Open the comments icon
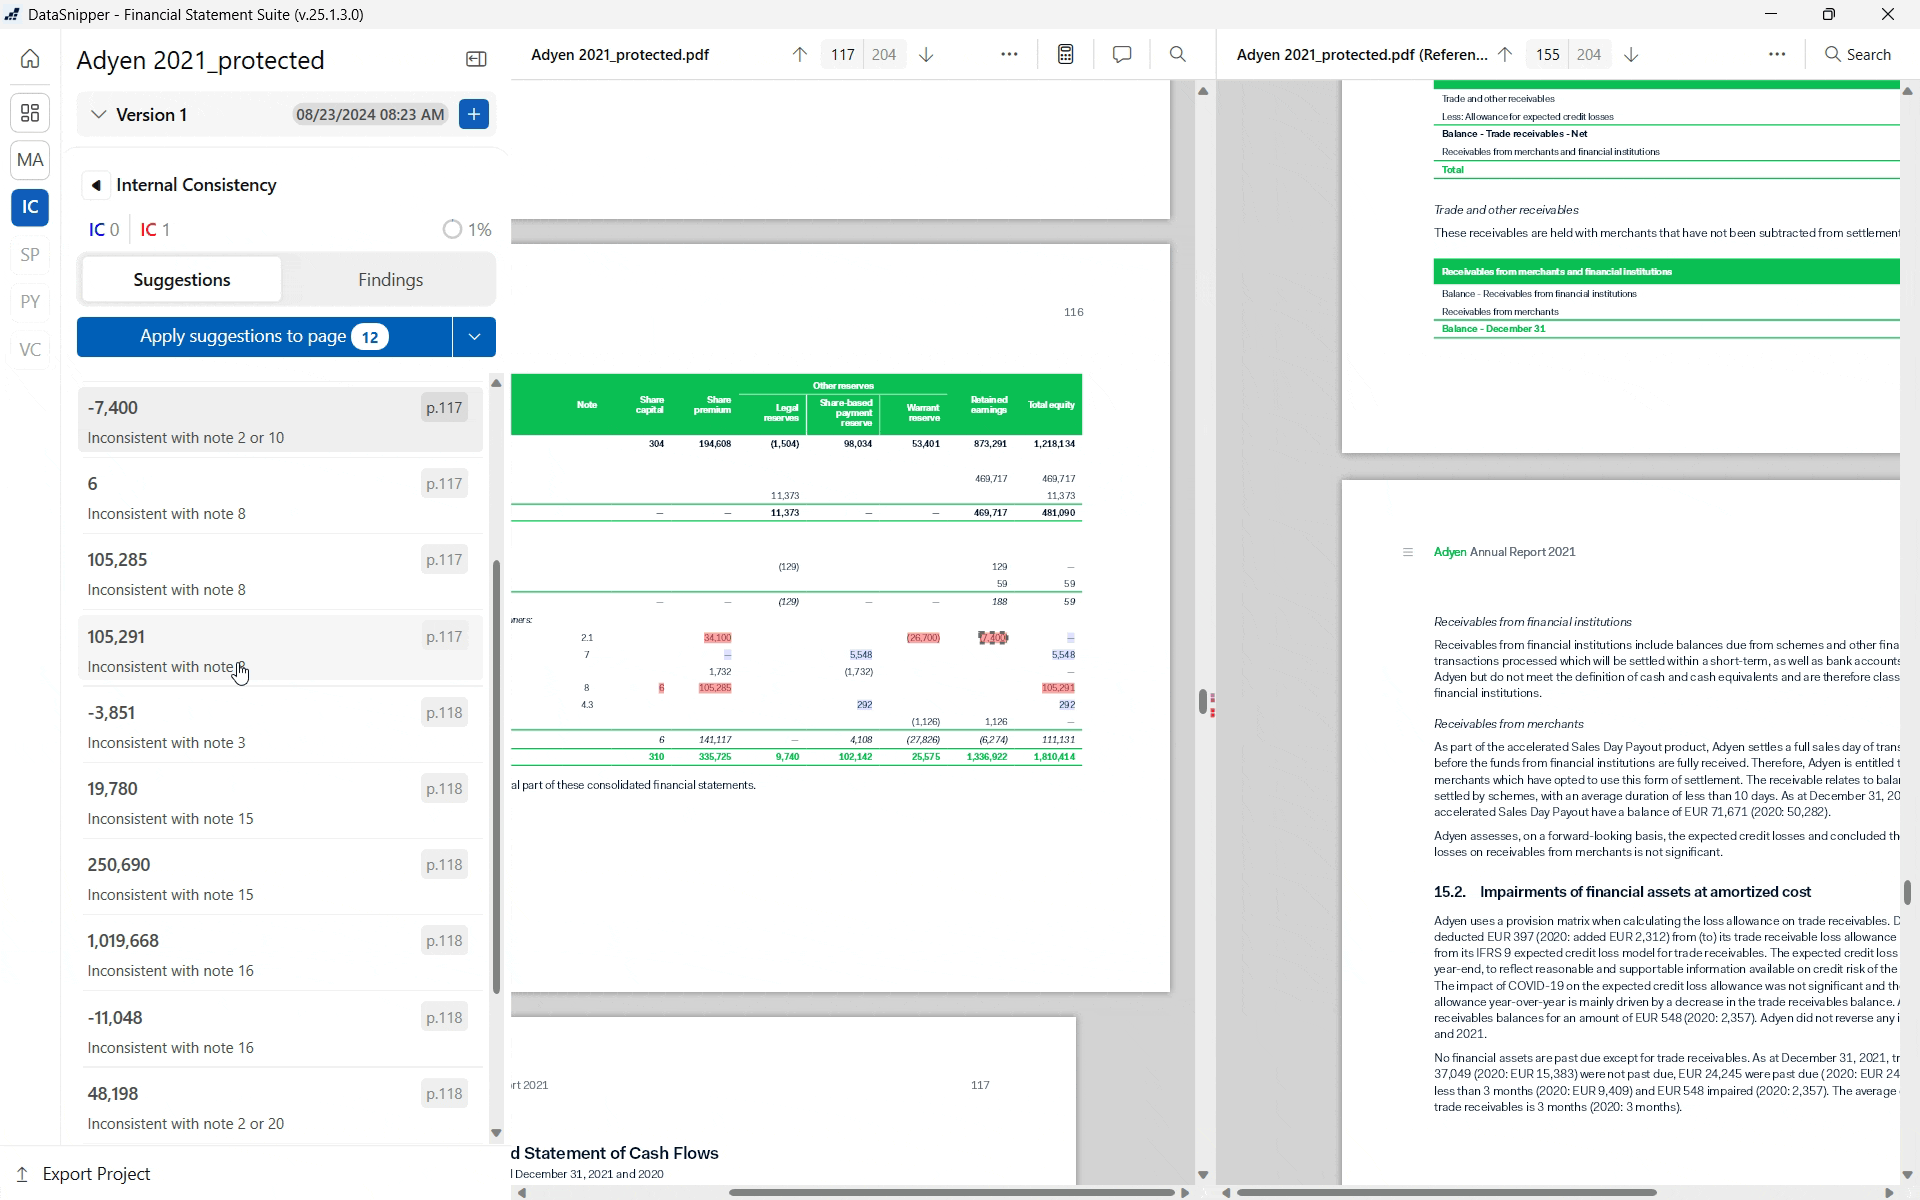 point(1122,55)
